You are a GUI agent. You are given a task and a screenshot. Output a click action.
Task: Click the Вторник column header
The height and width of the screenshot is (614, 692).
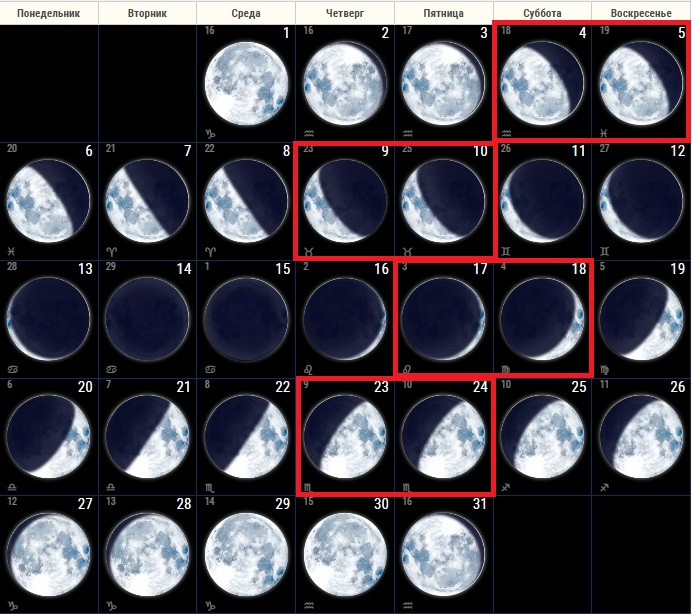(x=147, y=13)
